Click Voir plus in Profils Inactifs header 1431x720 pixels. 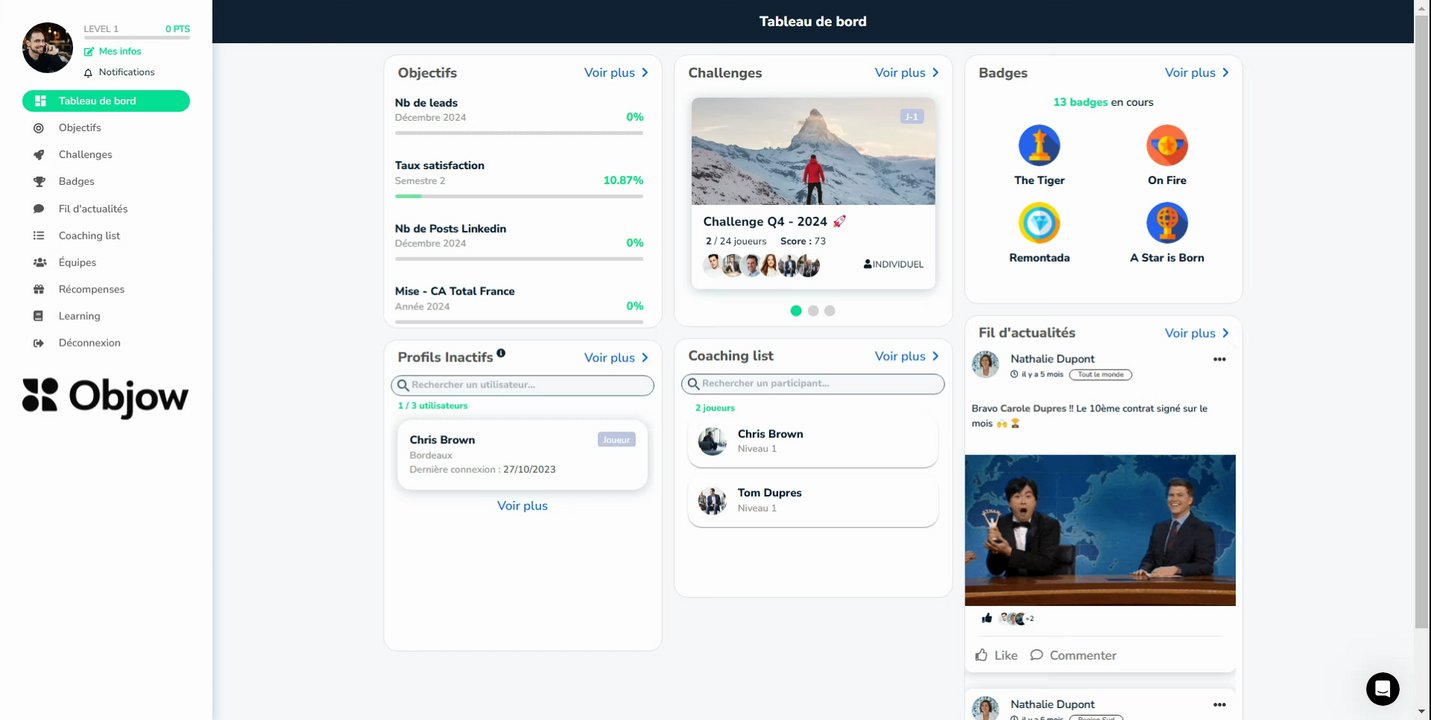[616, 358]
